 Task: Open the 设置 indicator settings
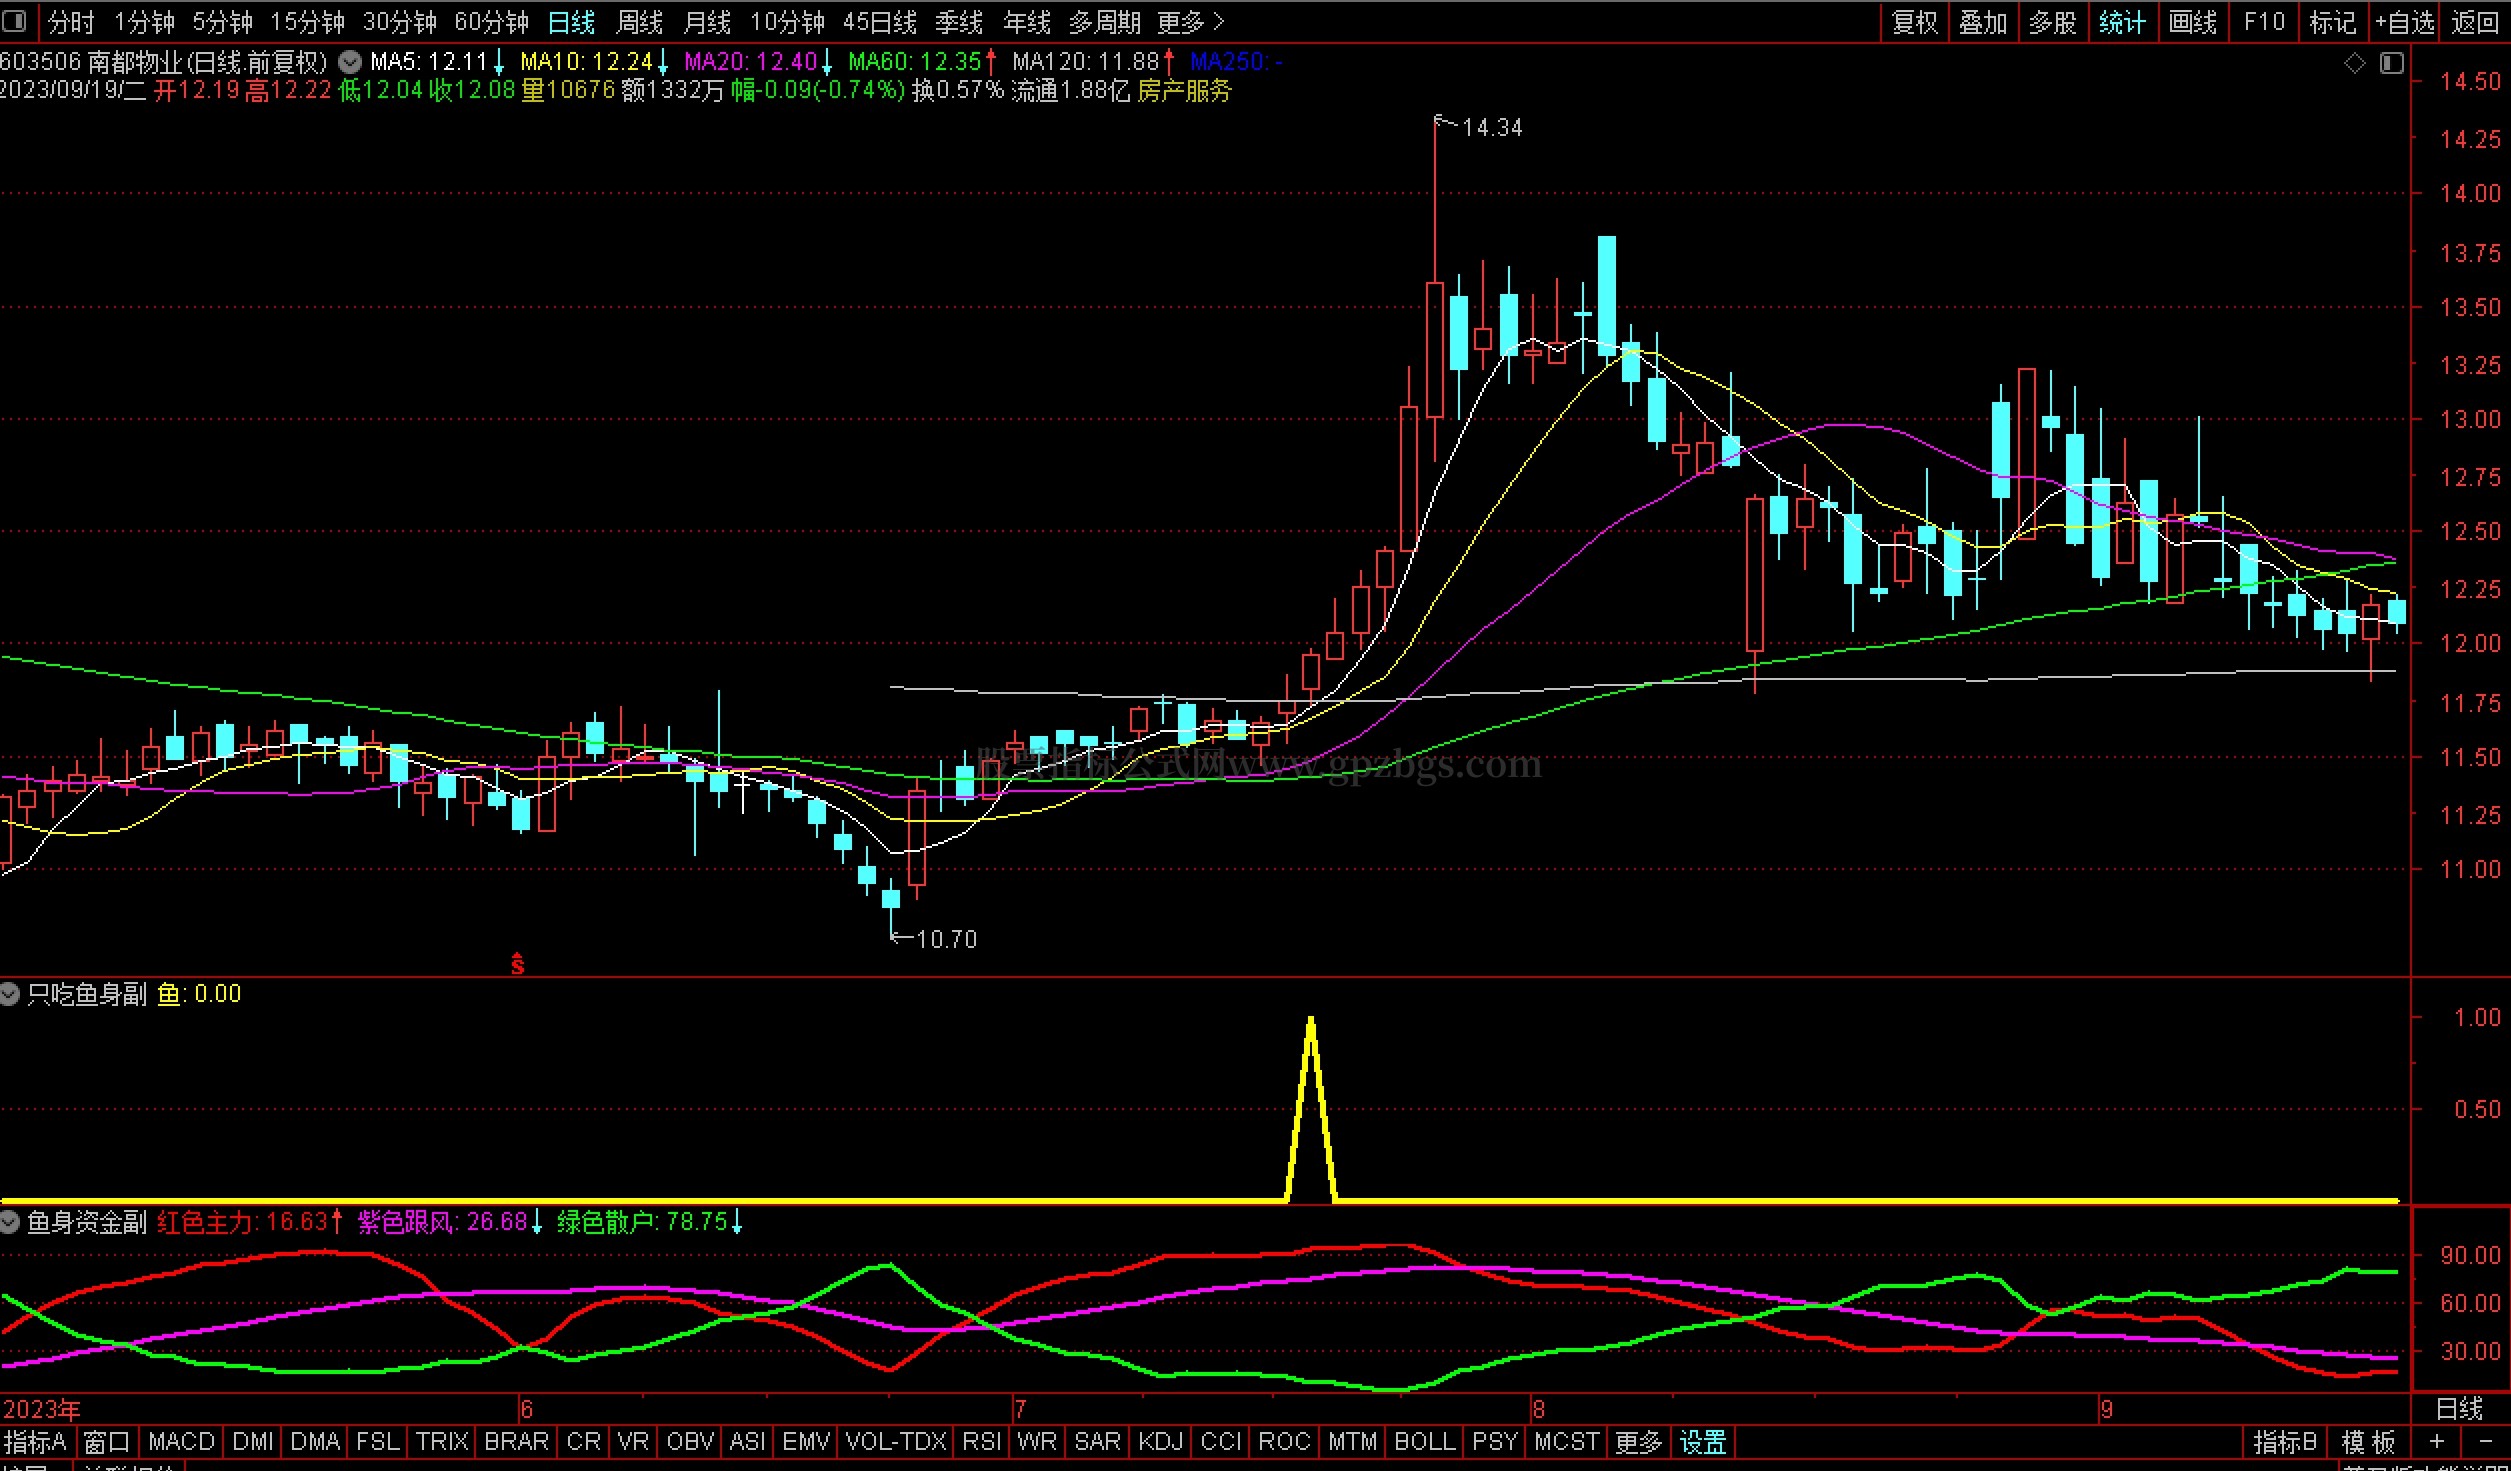(x=1703, y=1442)
